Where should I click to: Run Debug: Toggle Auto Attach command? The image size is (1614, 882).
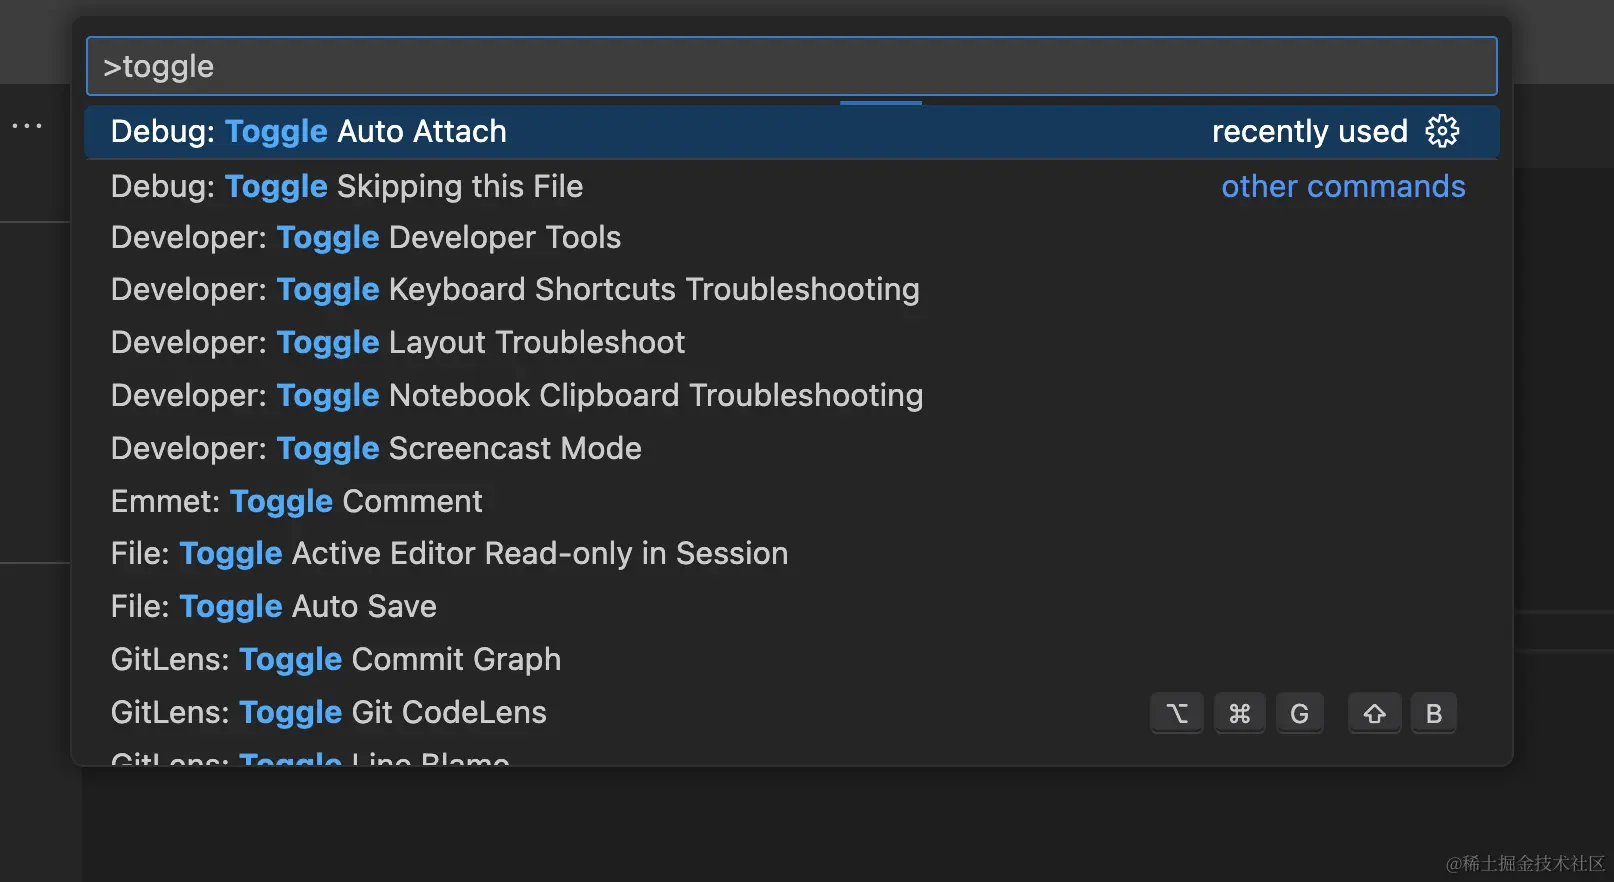(309, 132)
